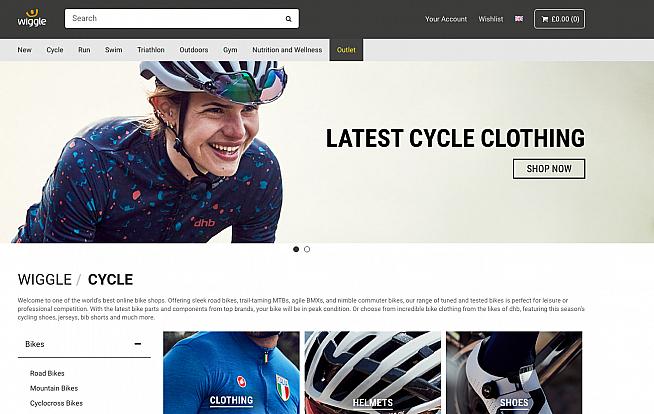Image resolution: width=654 pixels, height=414 pixels.
Task: Open the Outlet tab
Action: click(x=346, y=50)
